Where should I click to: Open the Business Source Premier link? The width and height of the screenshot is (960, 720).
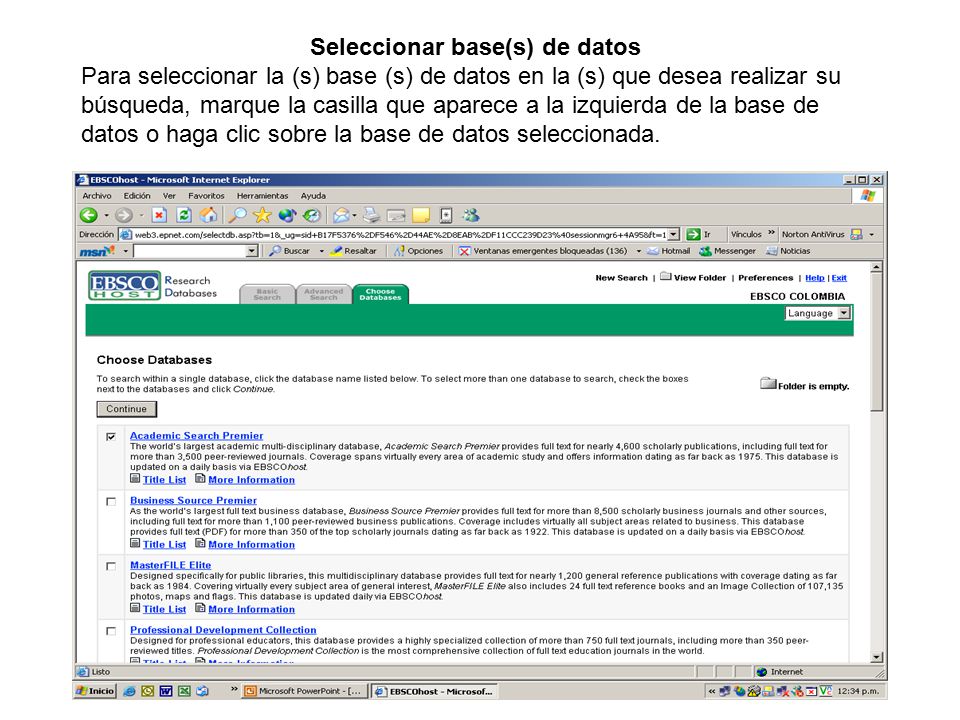pyautogui.click(x=193, y=500)
